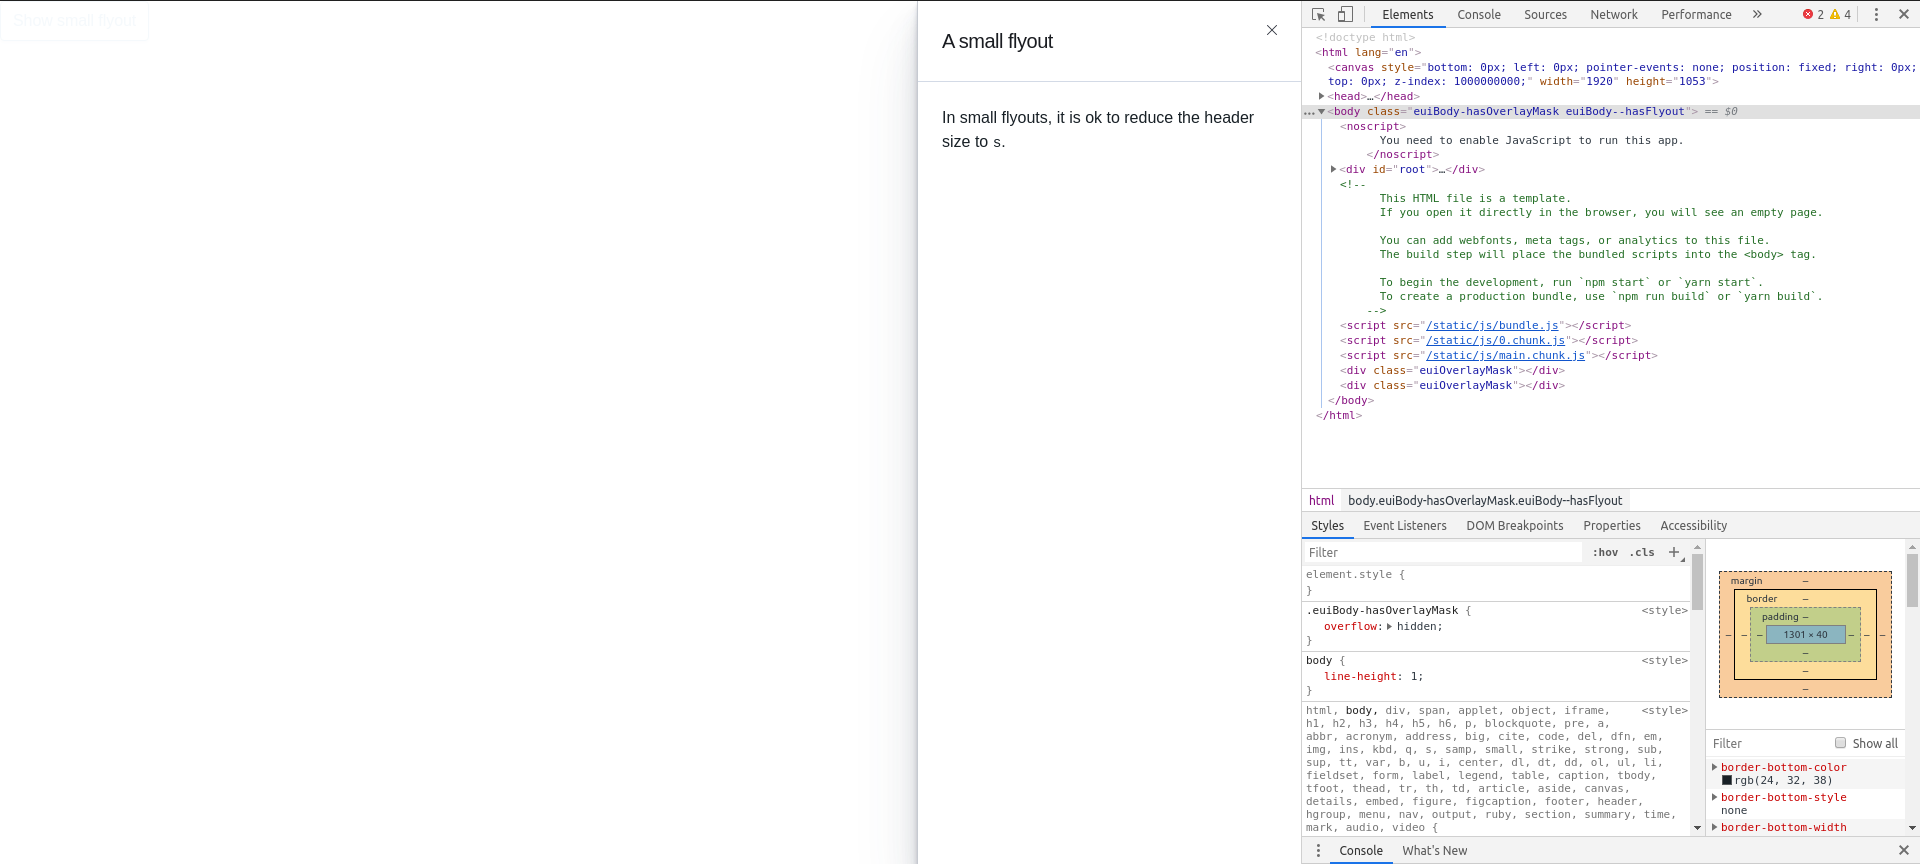Viewport: 1920px width, 864px height.
Task: Click the line-height property value
Action: (x=1416, y=676)
